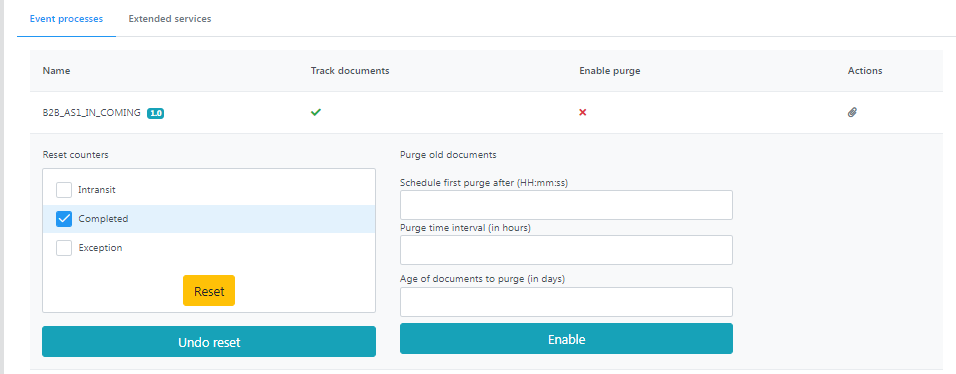Click the Actions column header
The width and height of the screenshot is (956, 374).
(x=865, y=71)
